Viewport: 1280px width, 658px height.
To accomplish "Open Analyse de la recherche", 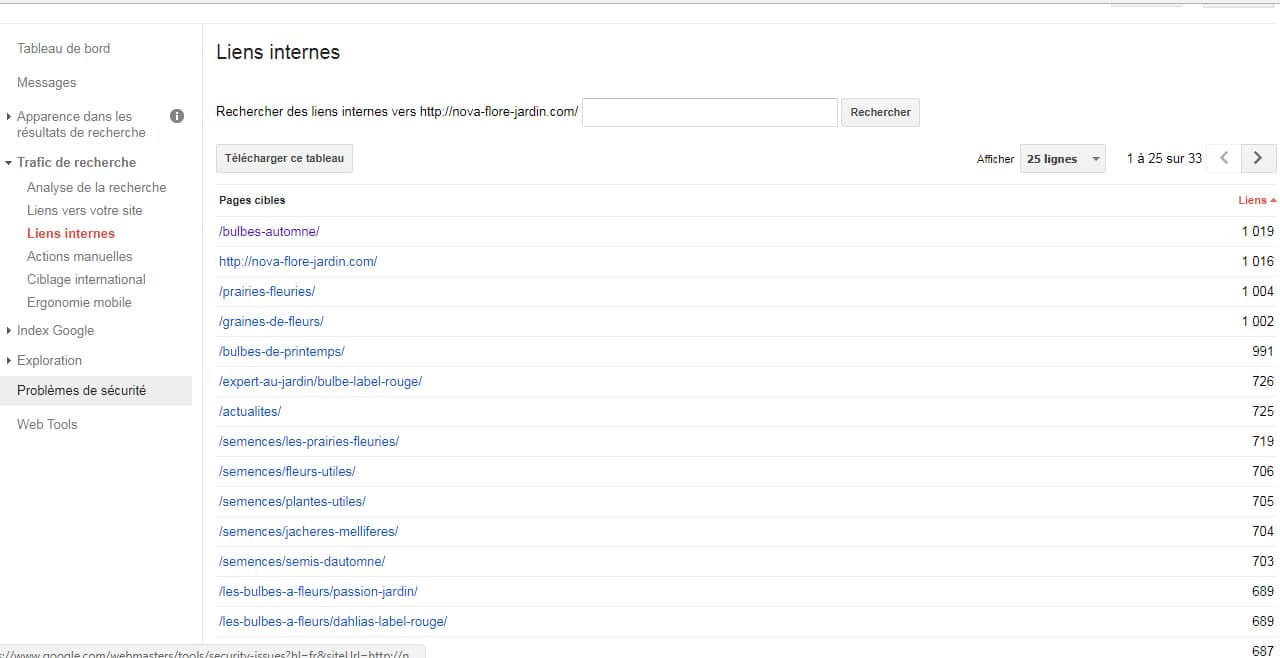I will point(96,187).
